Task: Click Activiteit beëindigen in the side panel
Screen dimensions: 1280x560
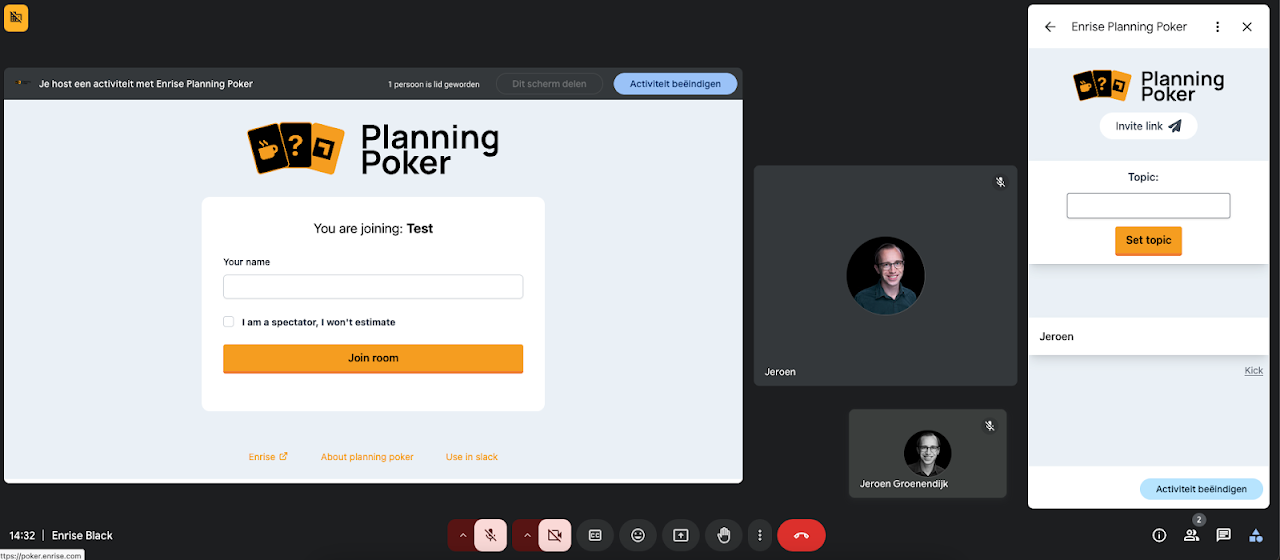Action: coord(1201,489)
